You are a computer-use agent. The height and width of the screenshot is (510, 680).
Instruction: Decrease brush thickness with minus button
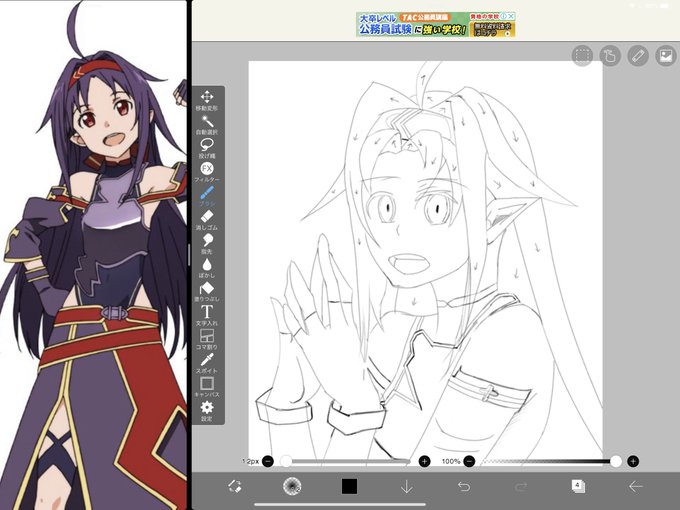point(268,461)
